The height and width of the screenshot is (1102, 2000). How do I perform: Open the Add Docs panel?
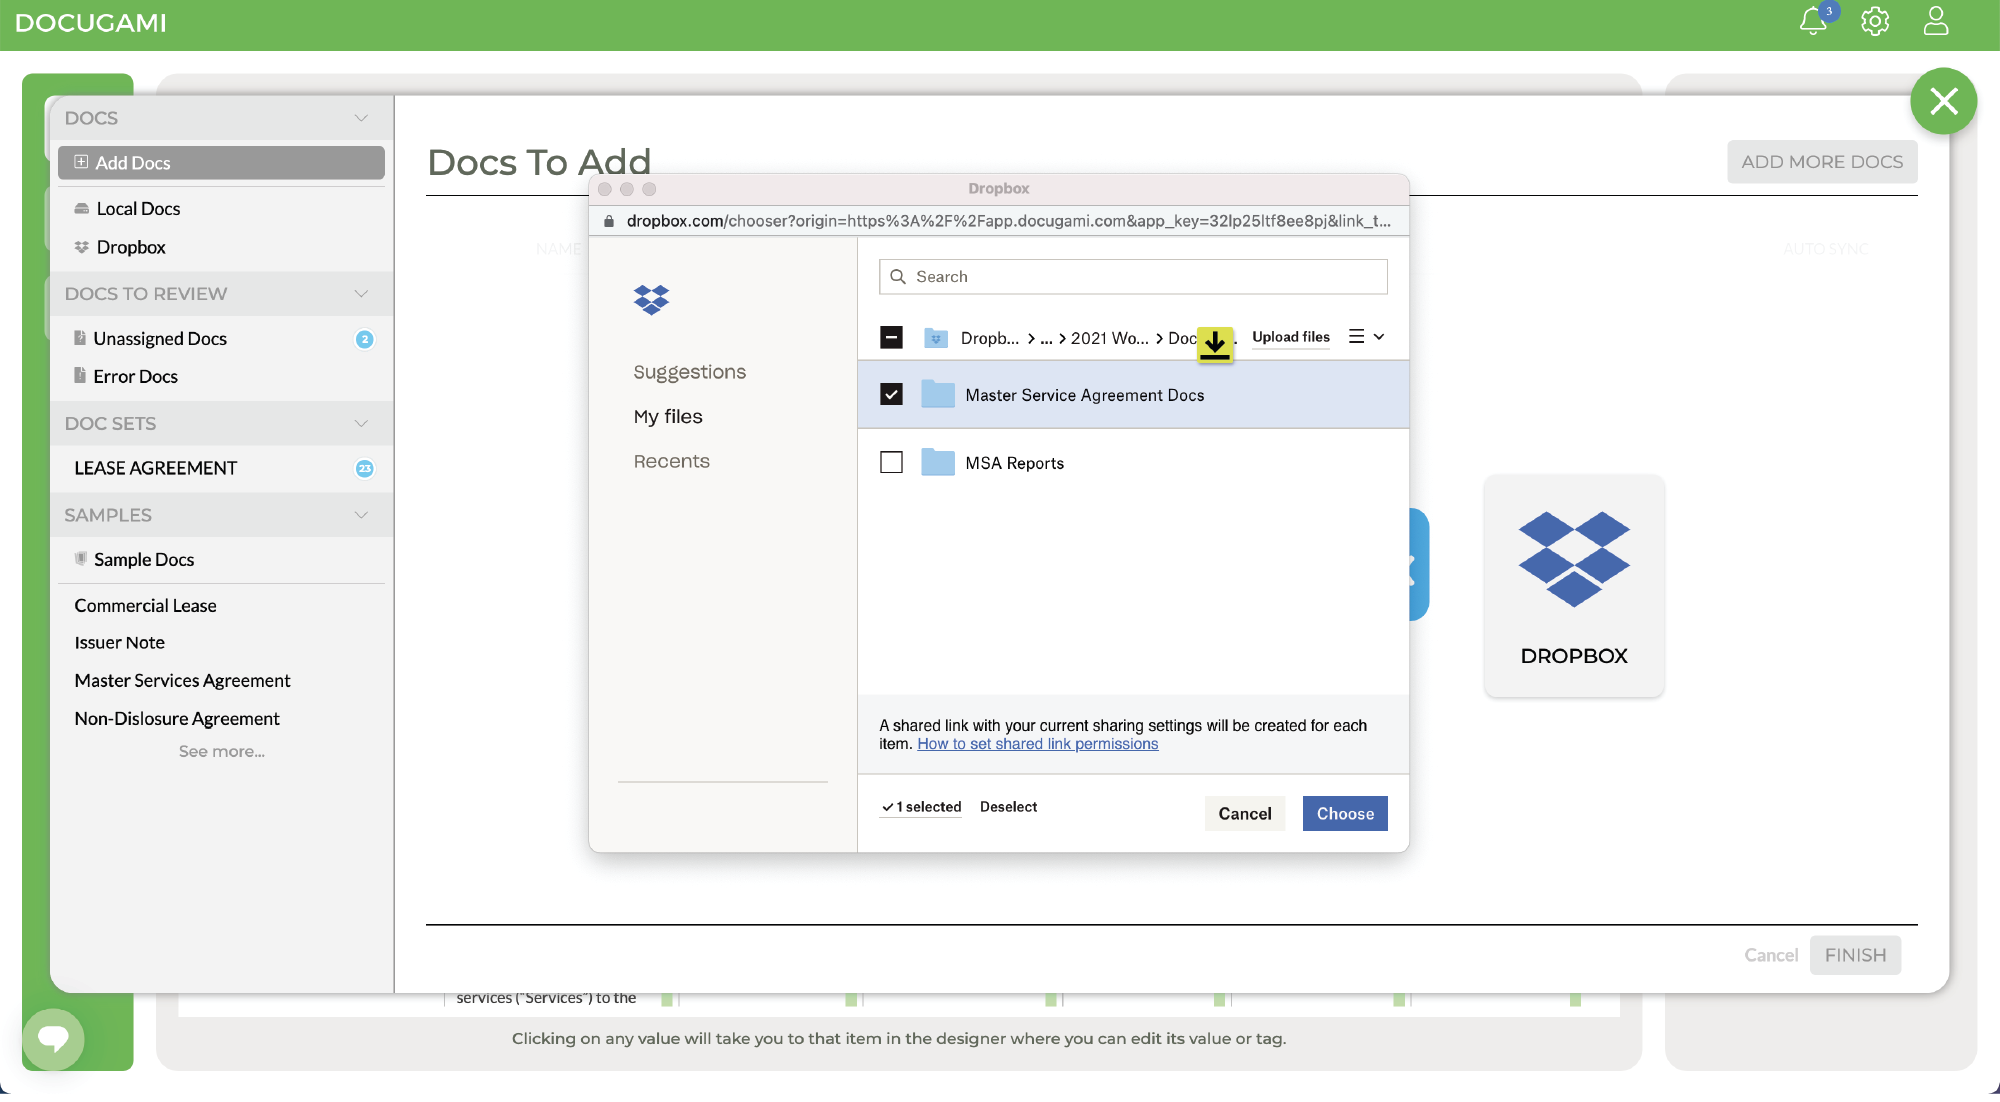click(132, 162)
